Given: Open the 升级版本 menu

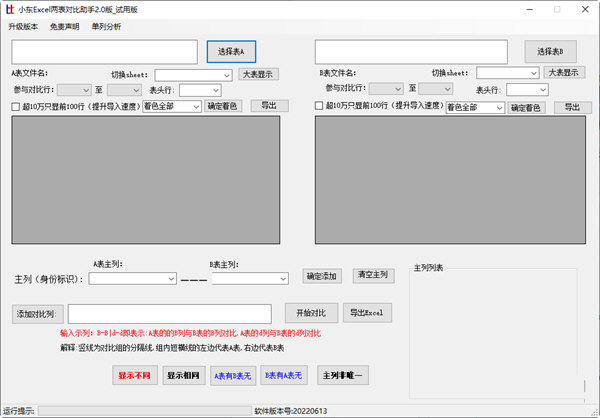Looking at the screenshot, I should click(x=23, y=26).
